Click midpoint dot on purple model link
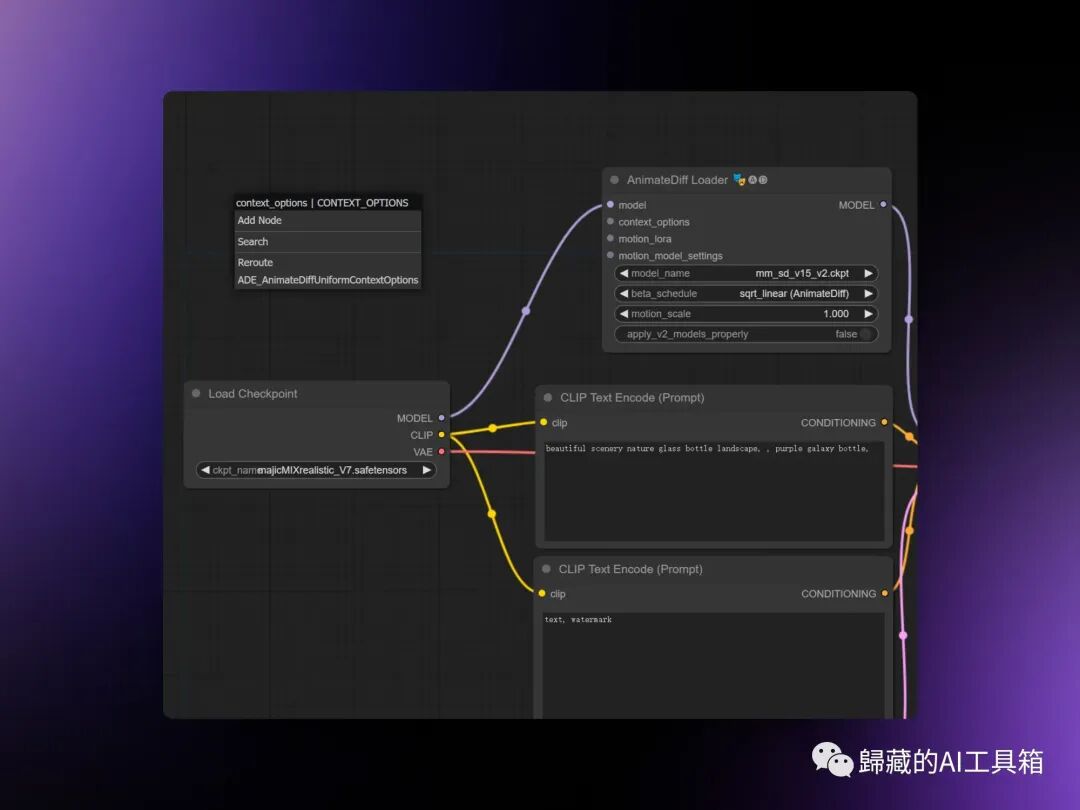 click(526, 311)
